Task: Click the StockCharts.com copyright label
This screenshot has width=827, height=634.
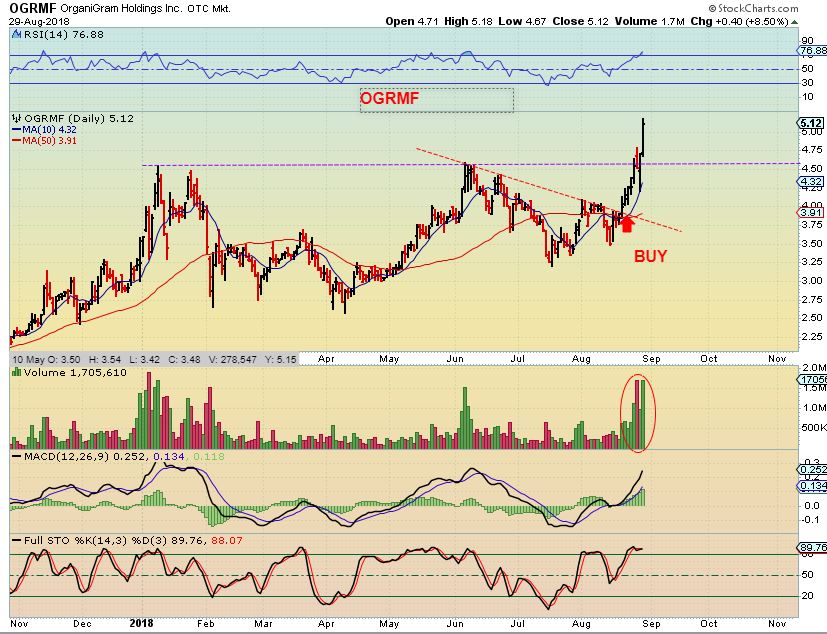Action: [753, 8]
